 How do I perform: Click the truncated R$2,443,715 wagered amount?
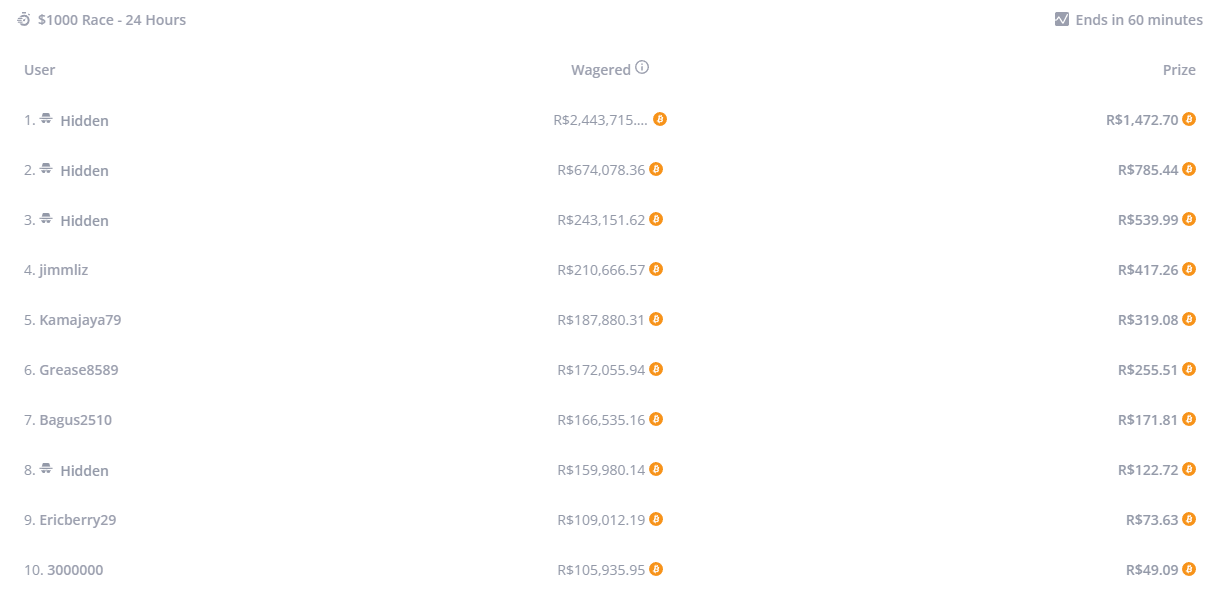[x=600, y=120]
